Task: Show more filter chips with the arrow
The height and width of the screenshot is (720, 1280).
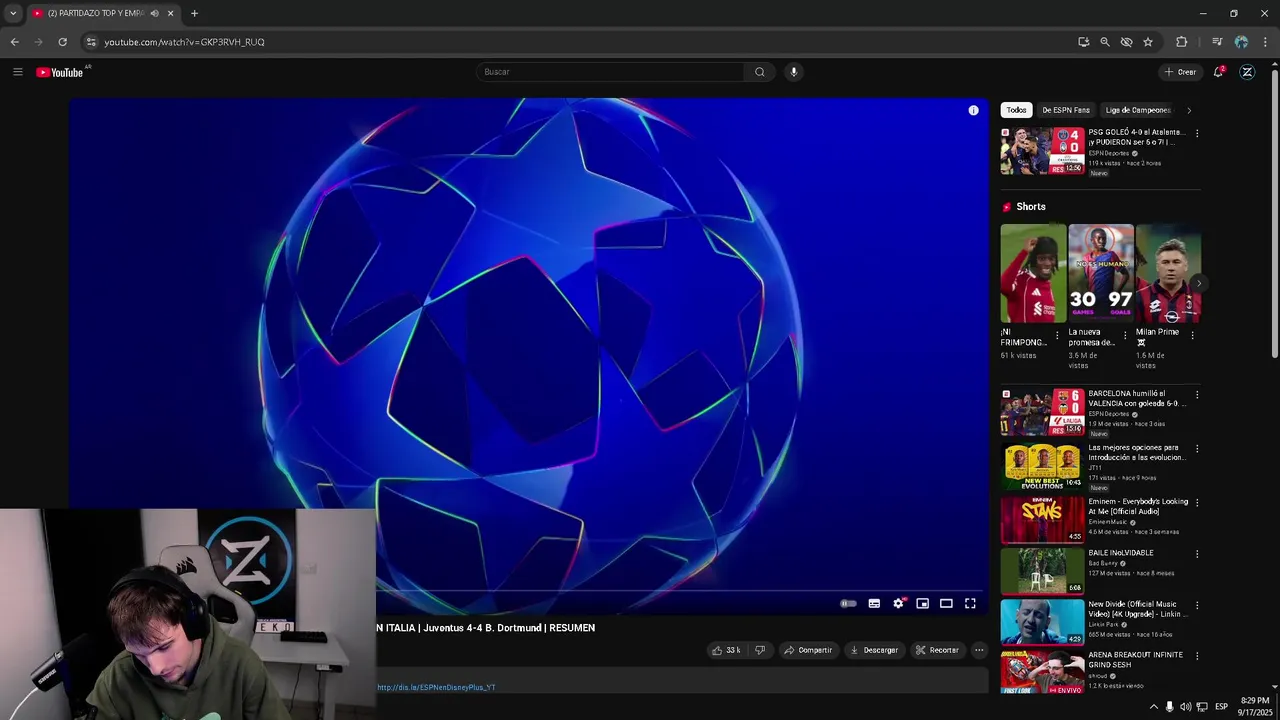Action: (x=1189, y=110)
